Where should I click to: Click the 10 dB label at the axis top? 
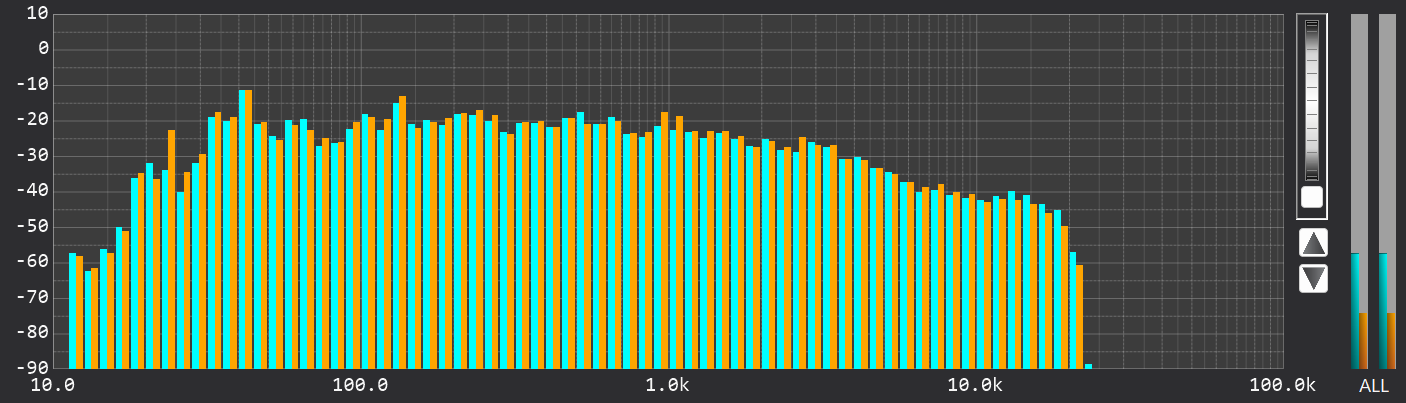click(38, 13)
